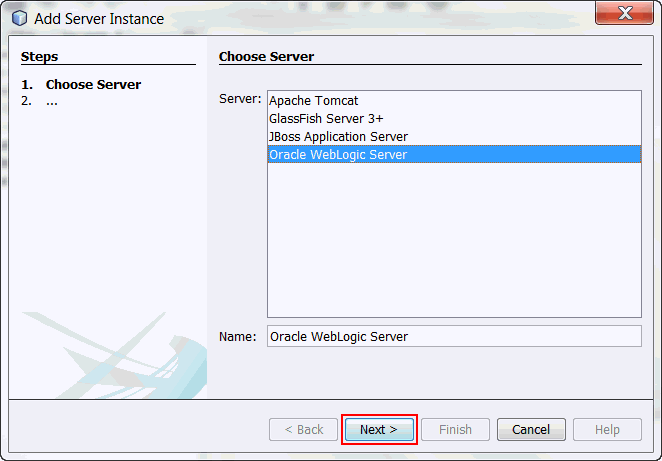Screen dimensions: 662x461
Task: Open Help for this wizard
Action: click(x=607, y=429)
